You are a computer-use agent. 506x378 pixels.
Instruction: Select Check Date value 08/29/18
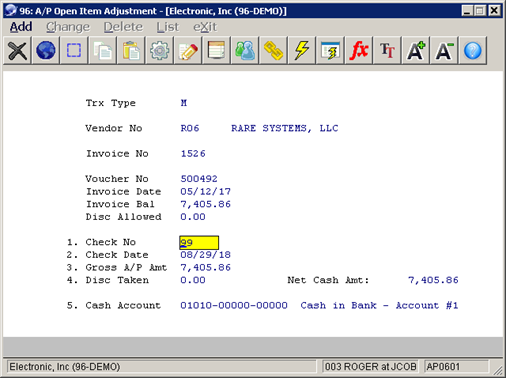coord(205,255)
